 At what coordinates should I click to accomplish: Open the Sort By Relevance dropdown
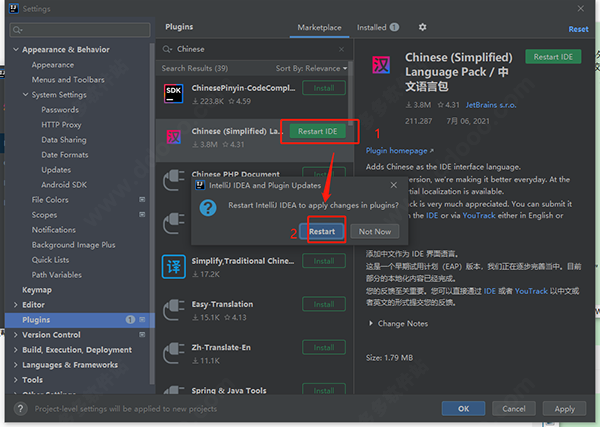click(311, 68)
